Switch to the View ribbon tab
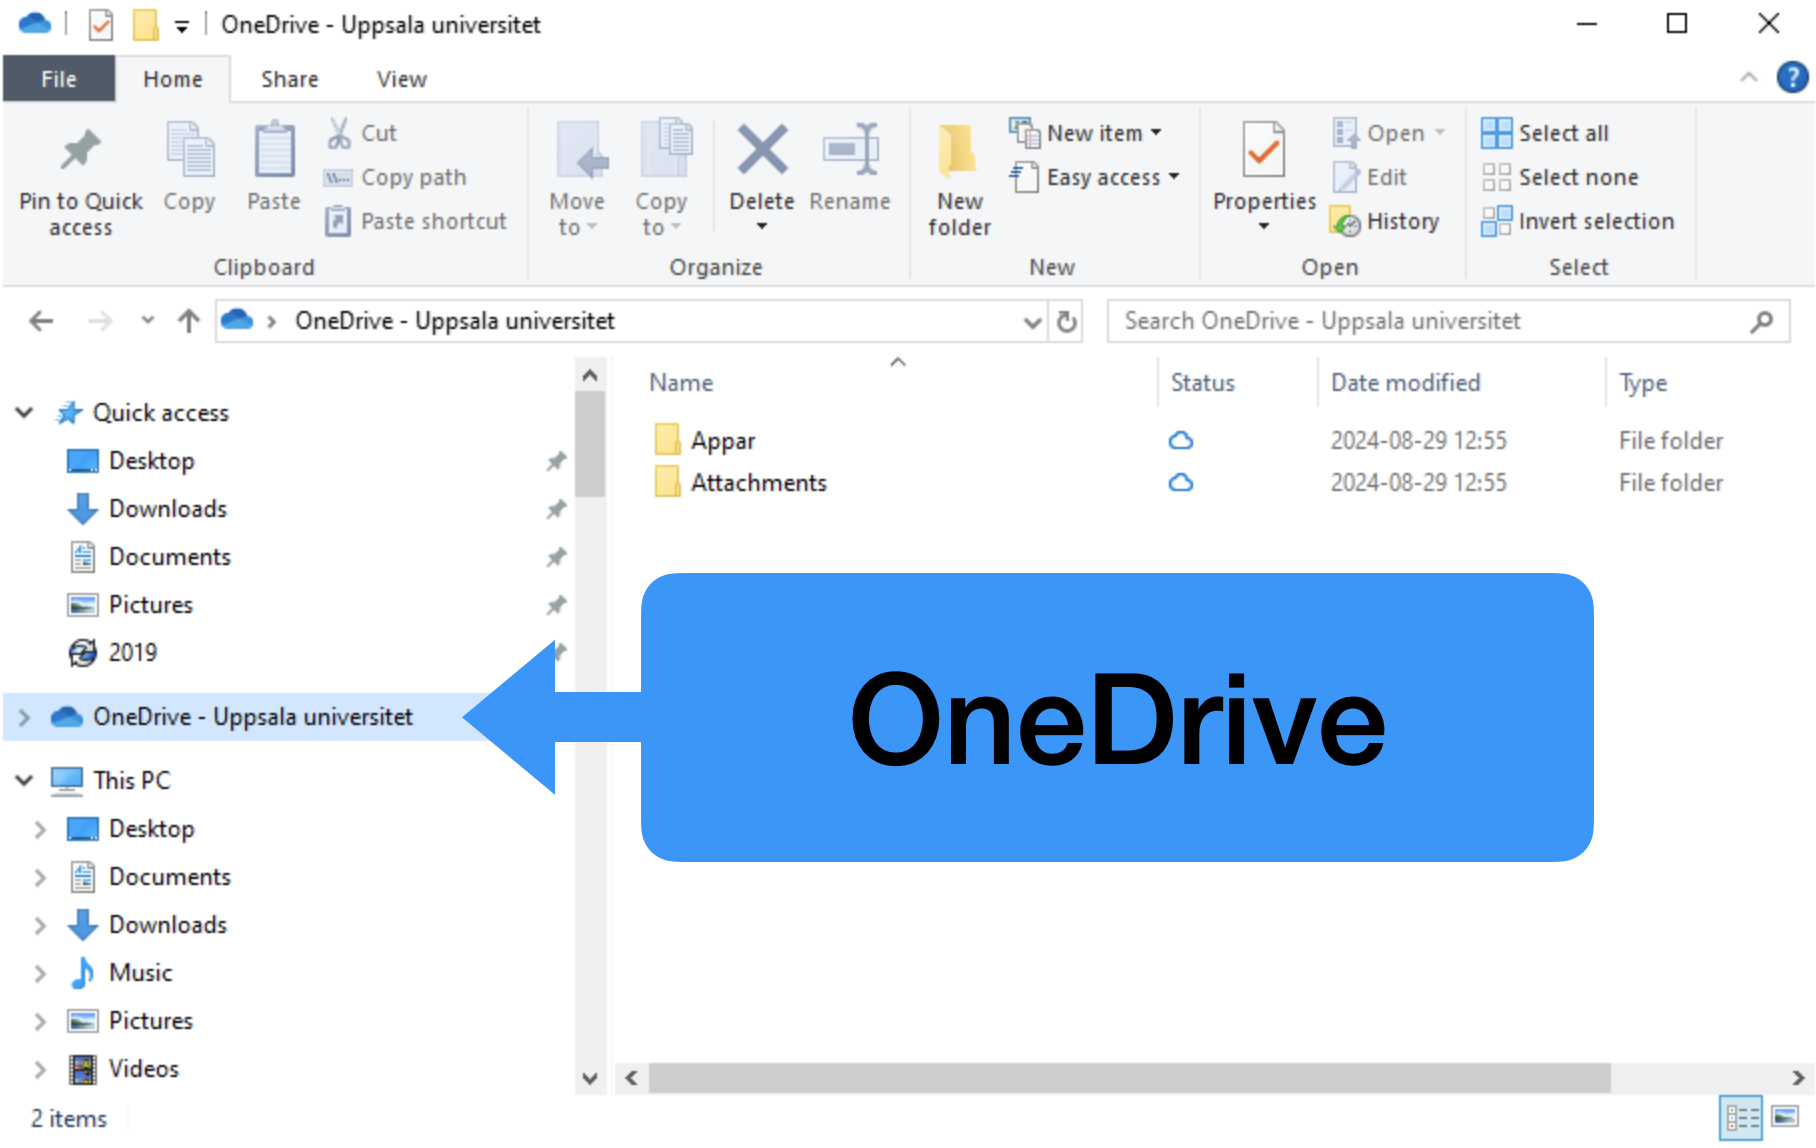Viewport: 1816px width, 1148px height. [x=402, y=79]
